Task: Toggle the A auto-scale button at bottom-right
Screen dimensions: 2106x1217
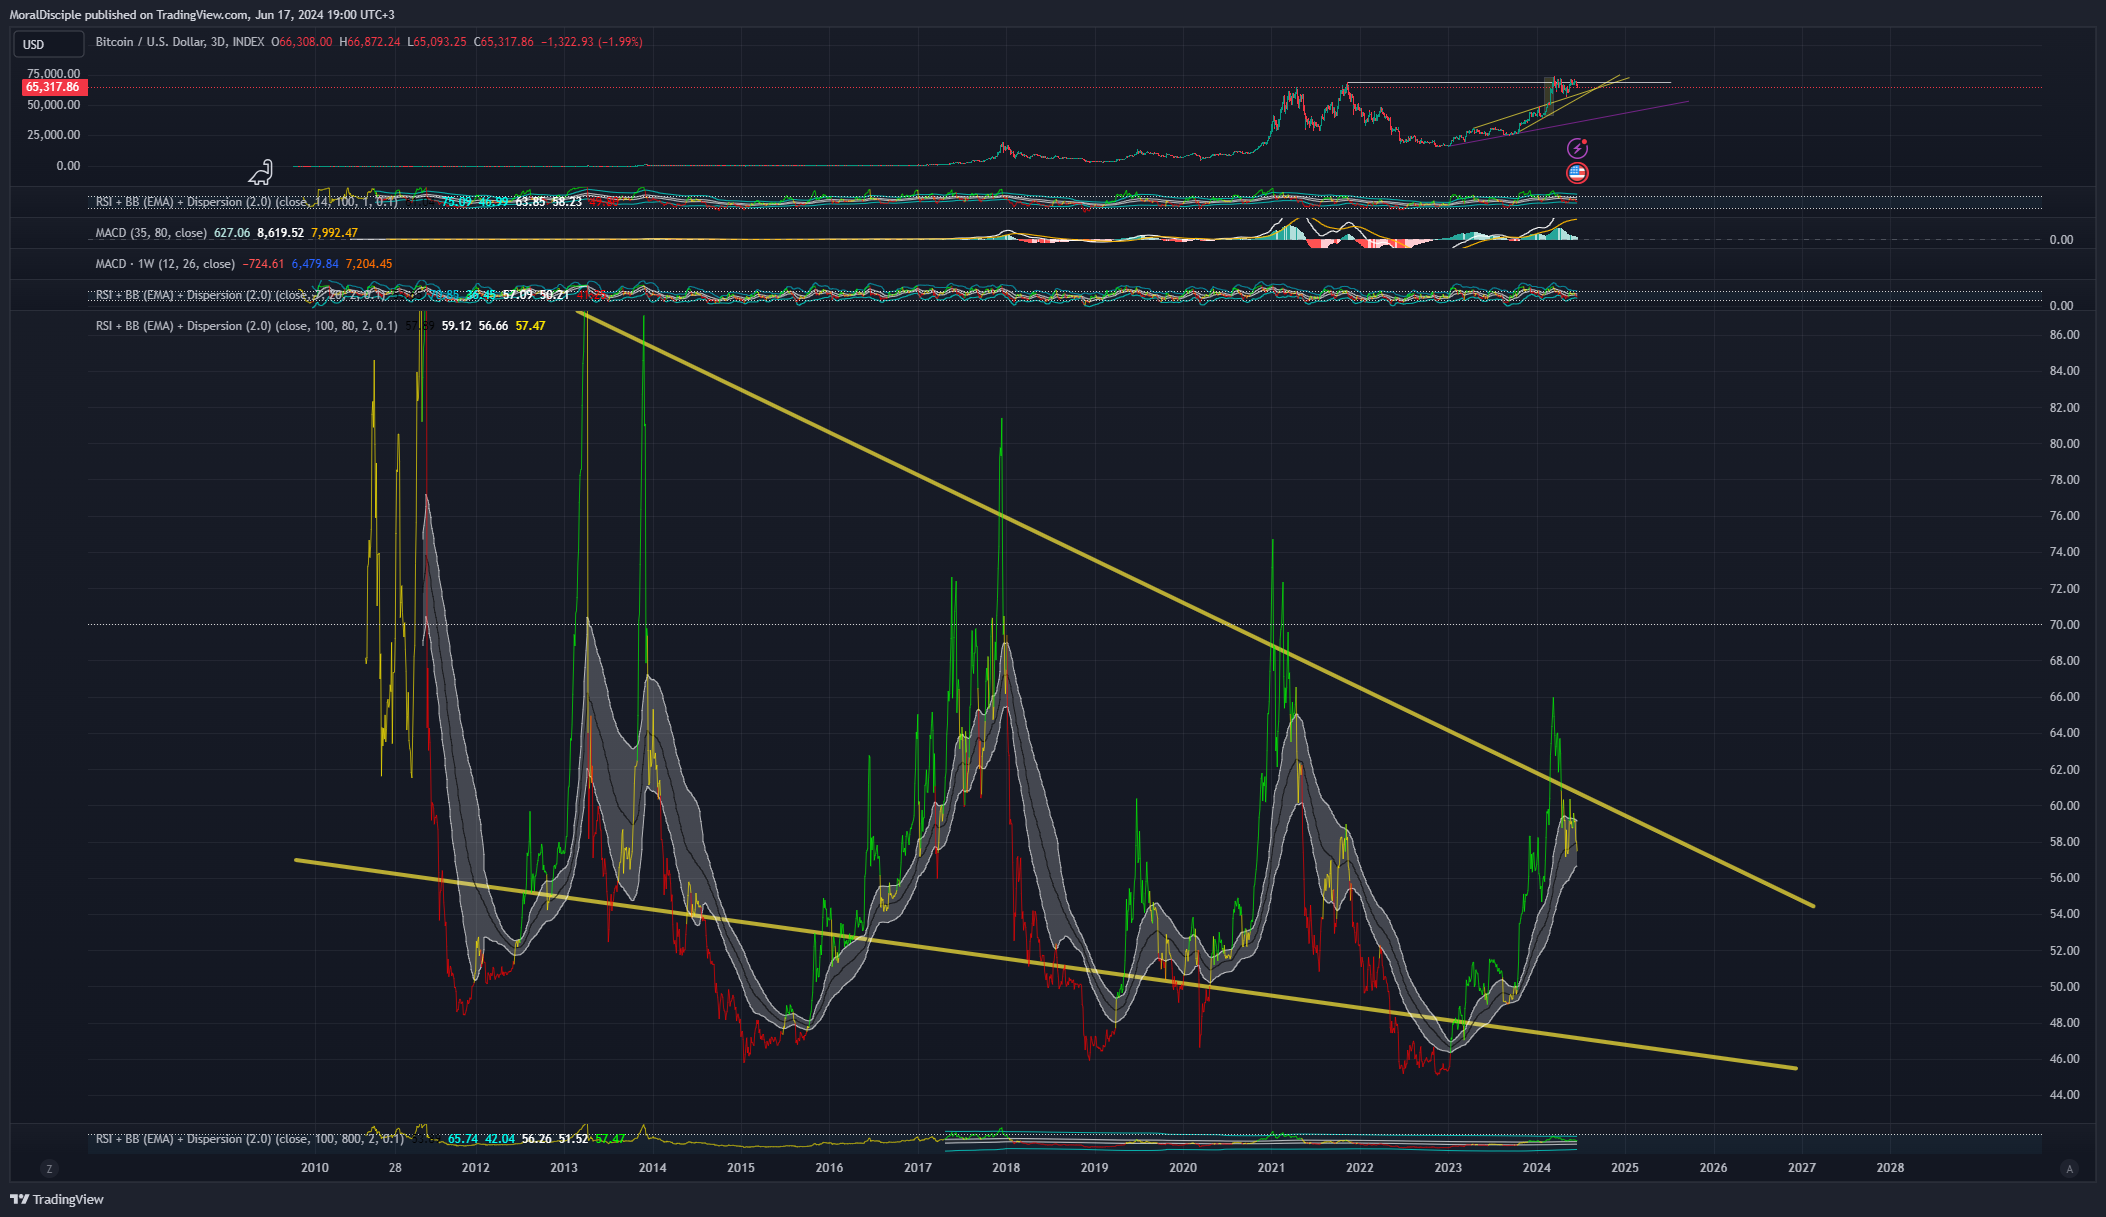Action: (x=2070, y=1168)
